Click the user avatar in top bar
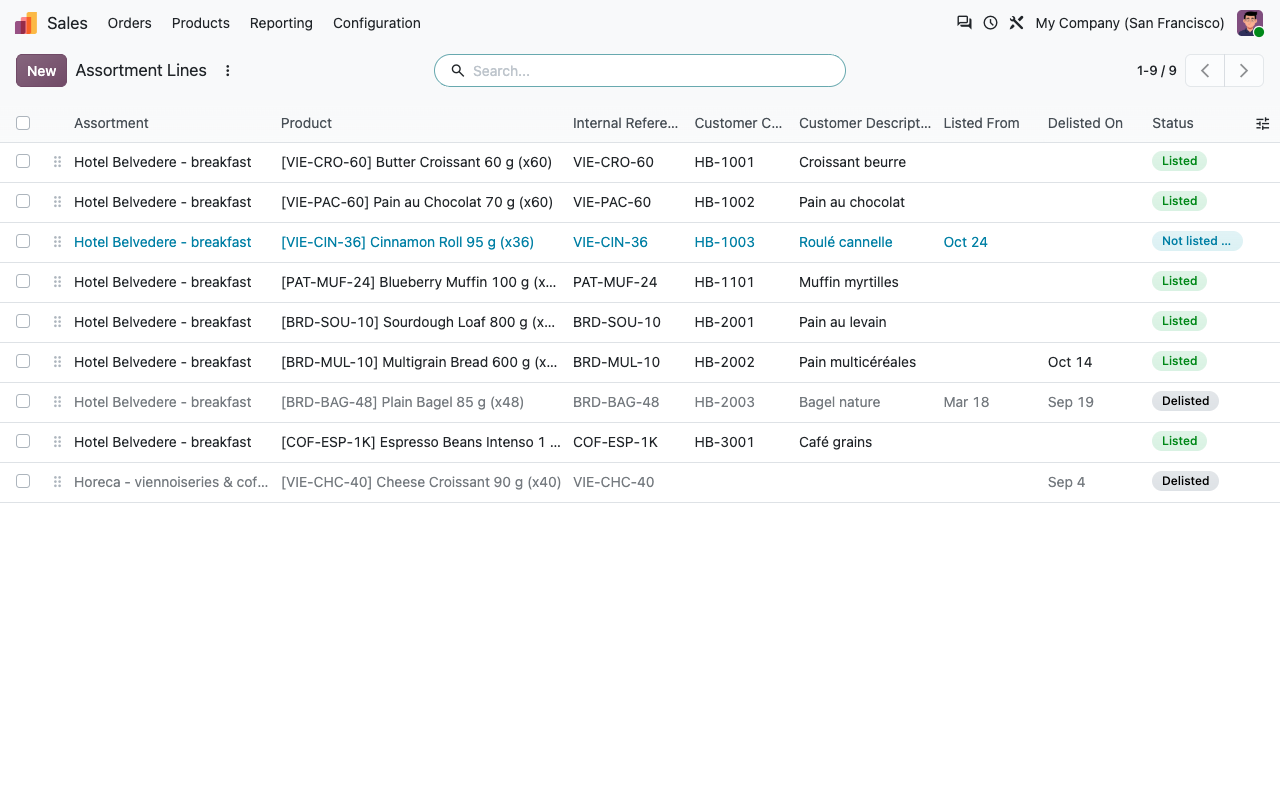The width and height of the screenshot is (1280, 800). tap(1250, 23)
